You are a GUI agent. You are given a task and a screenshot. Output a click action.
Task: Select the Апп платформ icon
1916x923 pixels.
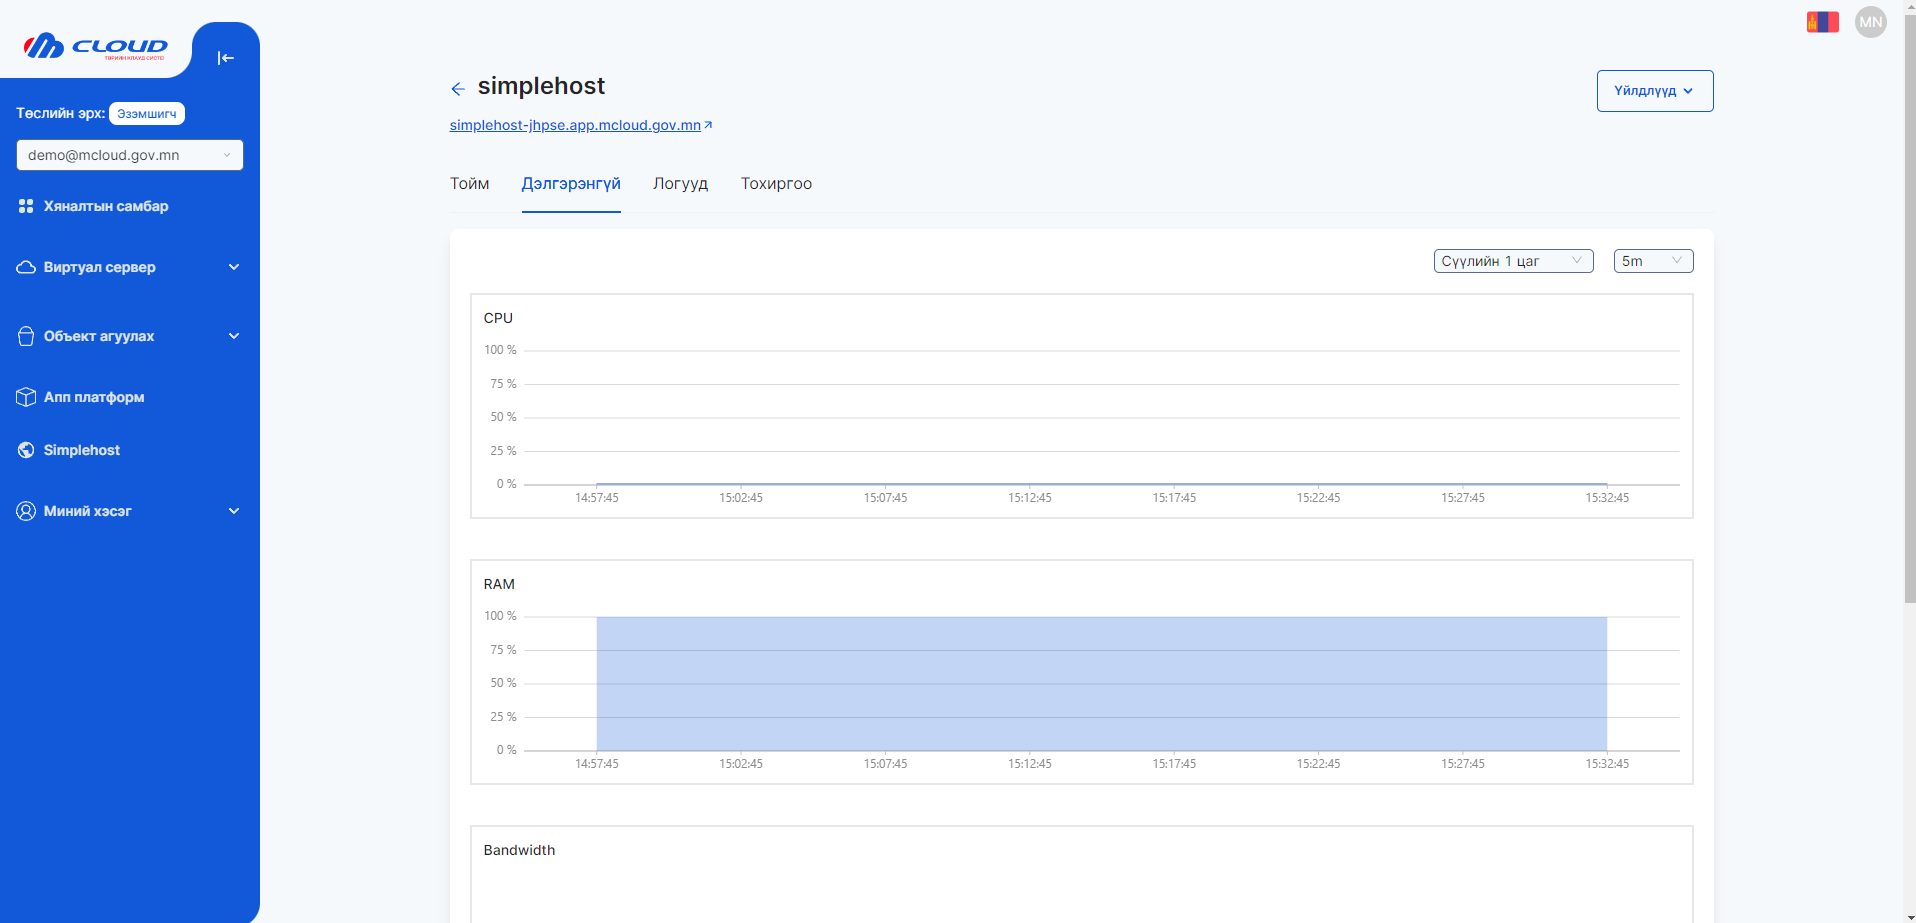[x=25, y=397]
